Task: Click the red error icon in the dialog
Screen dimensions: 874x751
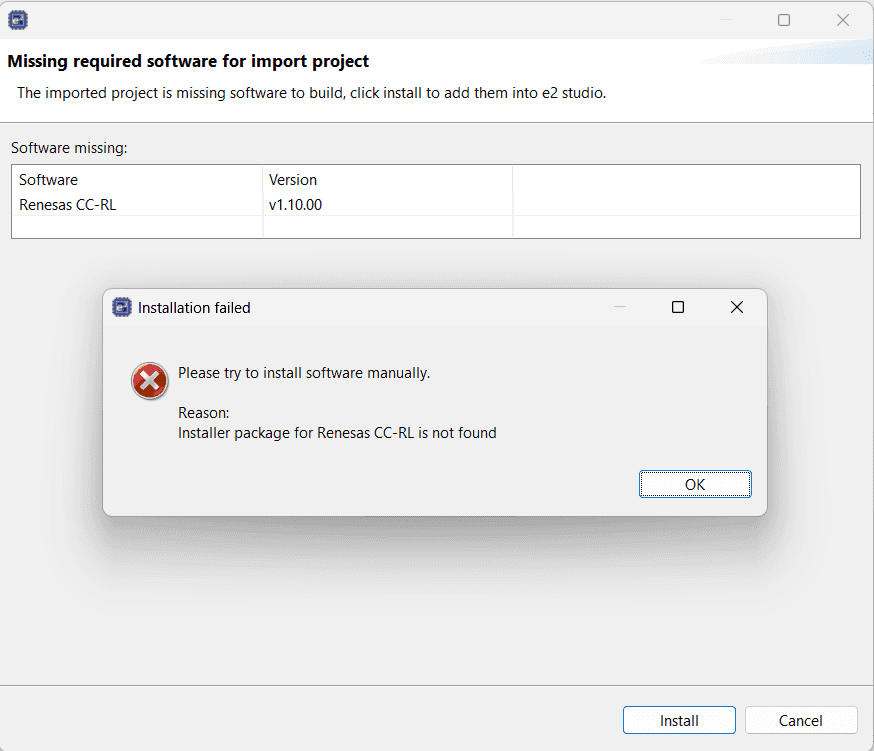Action: pos(150,381)
